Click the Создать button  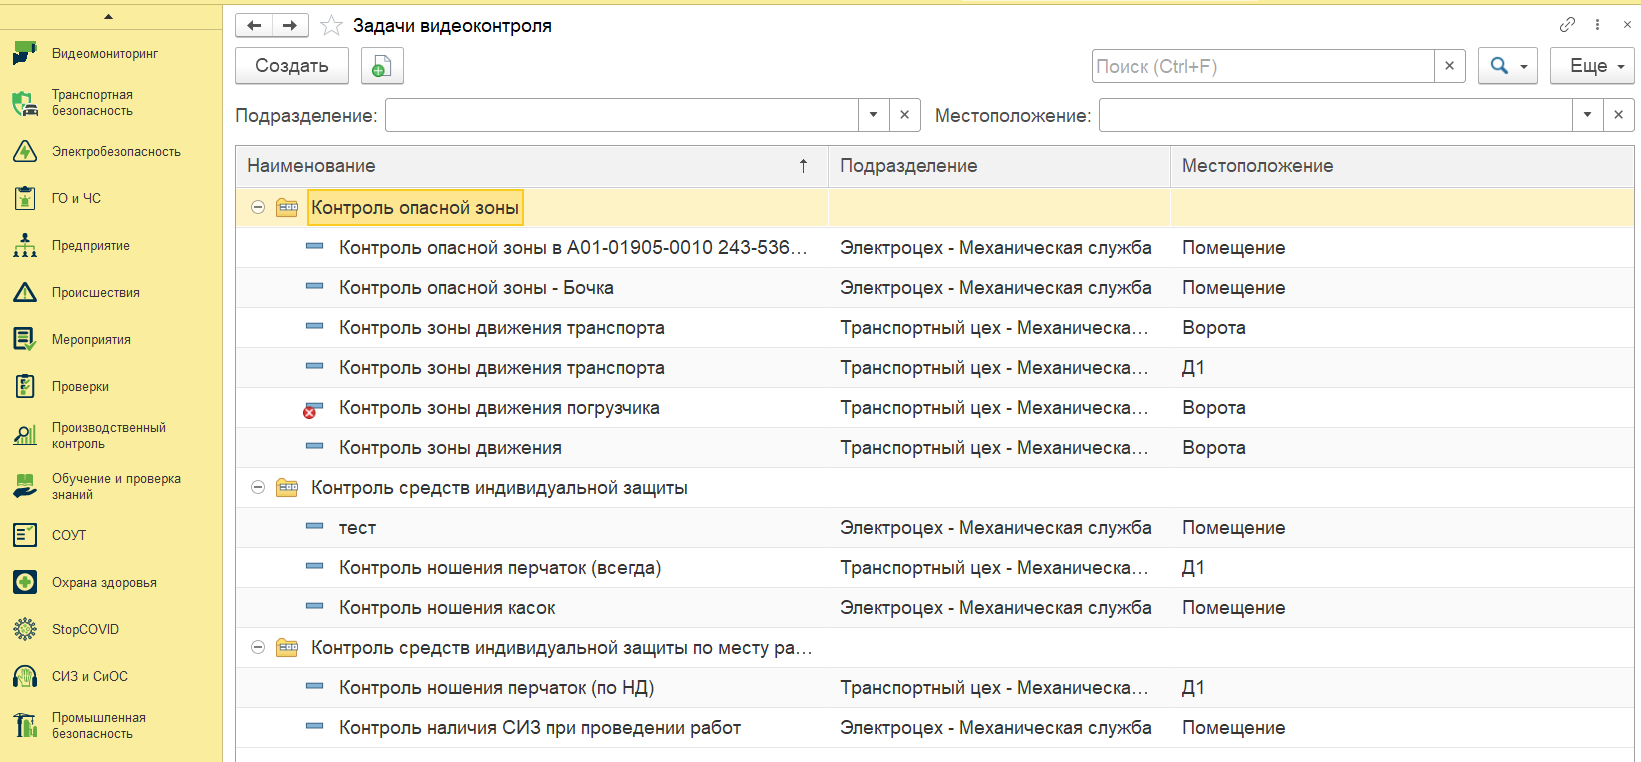[x=292, y=66]
